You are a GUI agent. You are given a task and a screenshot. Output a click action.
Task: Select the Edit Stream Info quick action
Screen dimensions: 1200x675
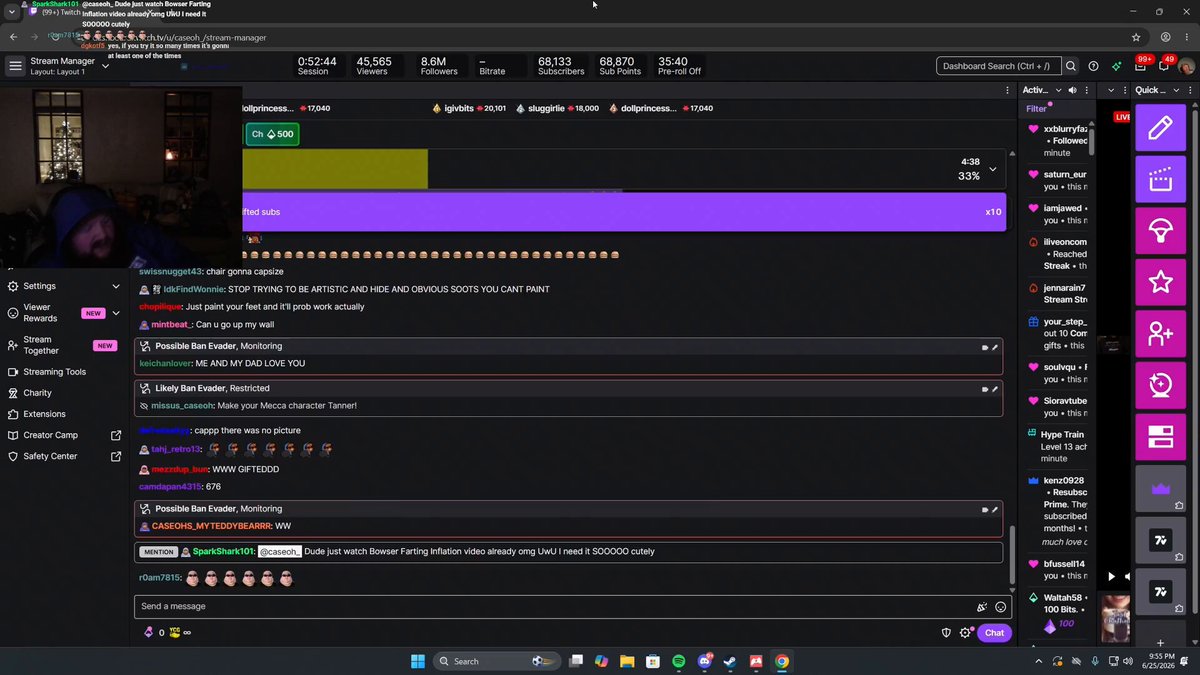pyautogui.click(x=1160, y=128)
